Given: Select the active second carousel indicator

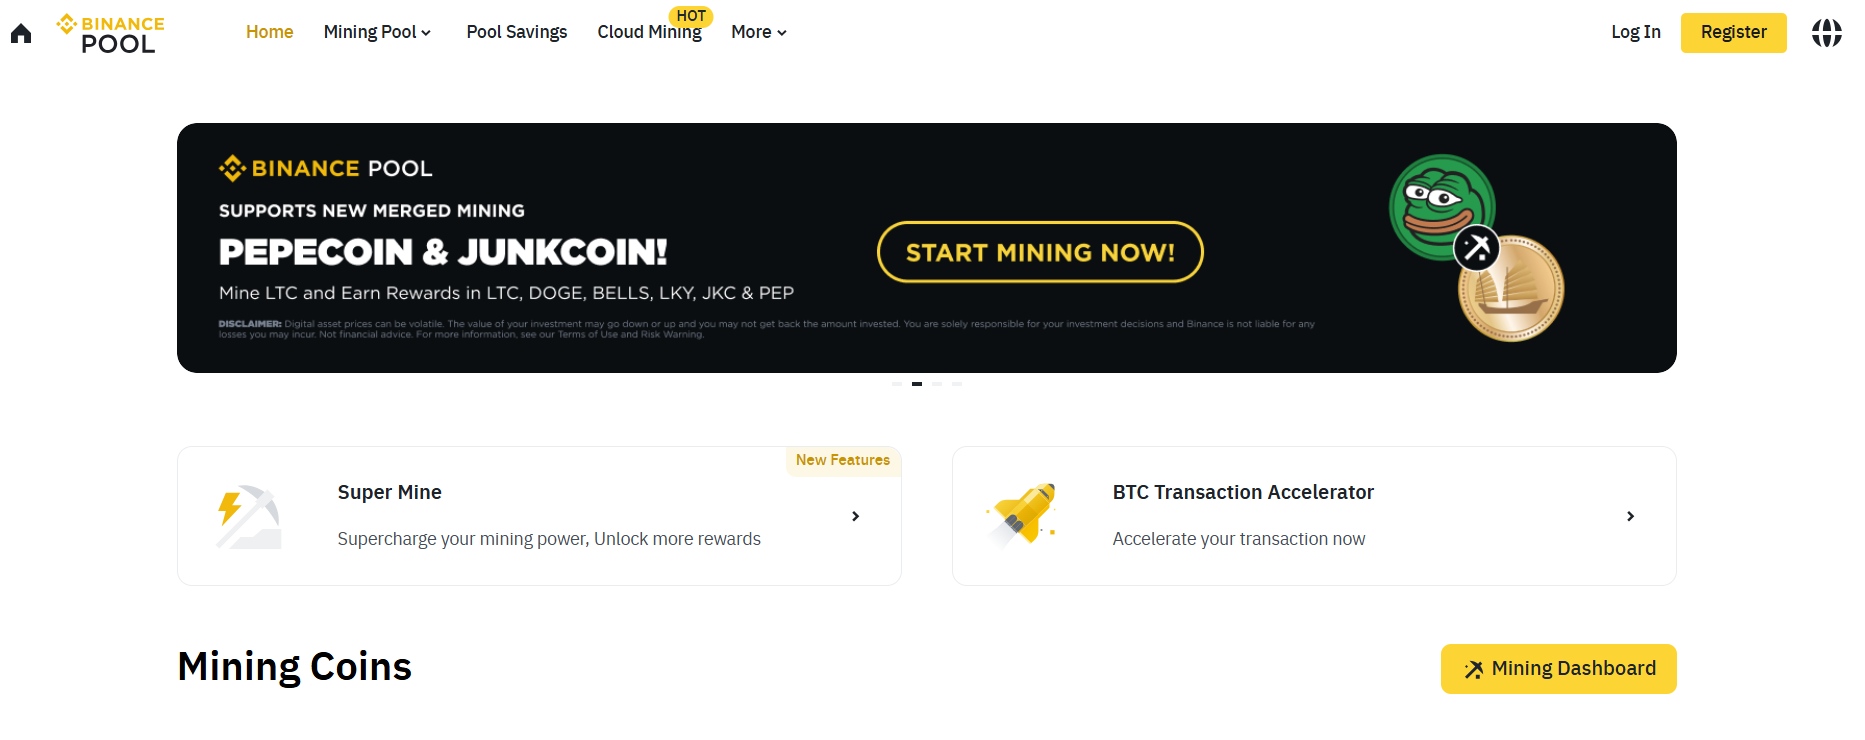Looking at the screenshot, I should [x=917, y=384].
